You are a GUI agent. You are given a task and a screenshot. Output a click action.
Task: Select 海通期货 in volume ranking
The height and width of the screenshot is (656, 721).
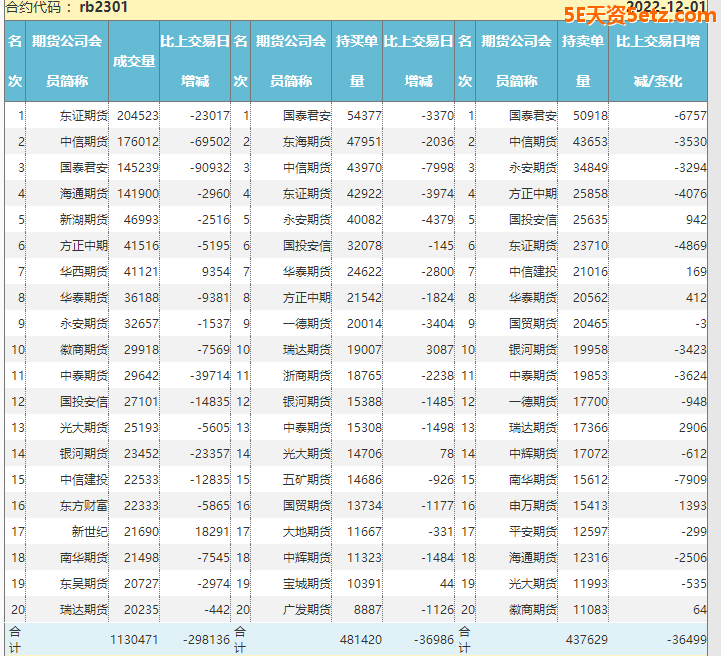84,194
